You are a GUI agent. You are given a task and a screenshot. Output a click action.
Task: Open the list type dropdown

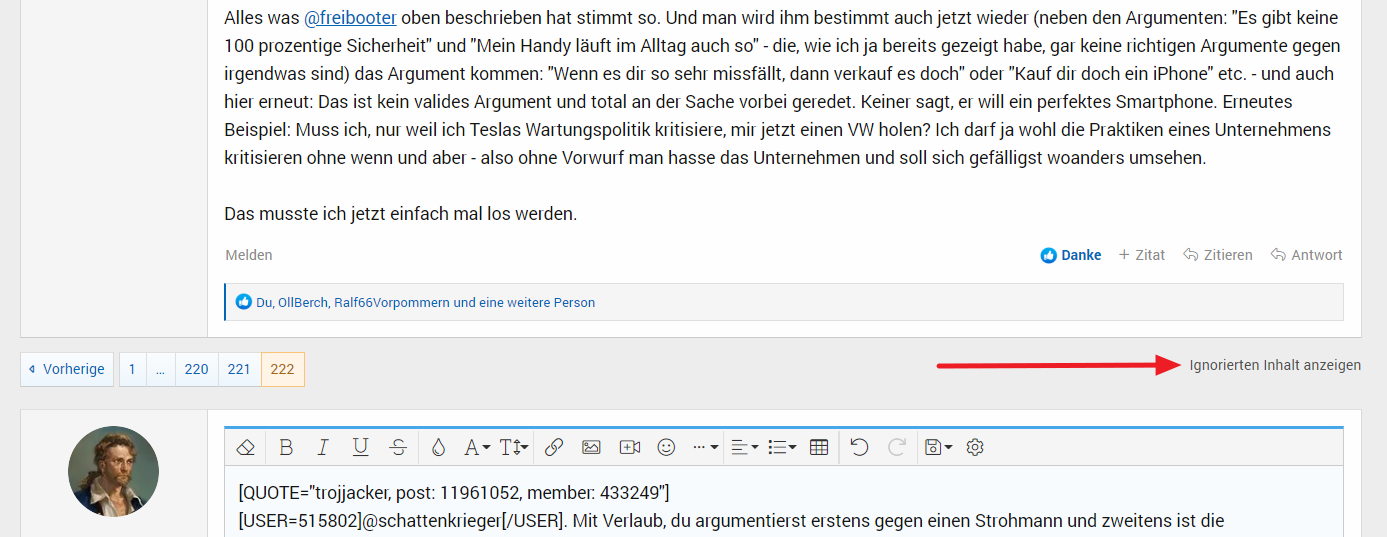[782, 447]
